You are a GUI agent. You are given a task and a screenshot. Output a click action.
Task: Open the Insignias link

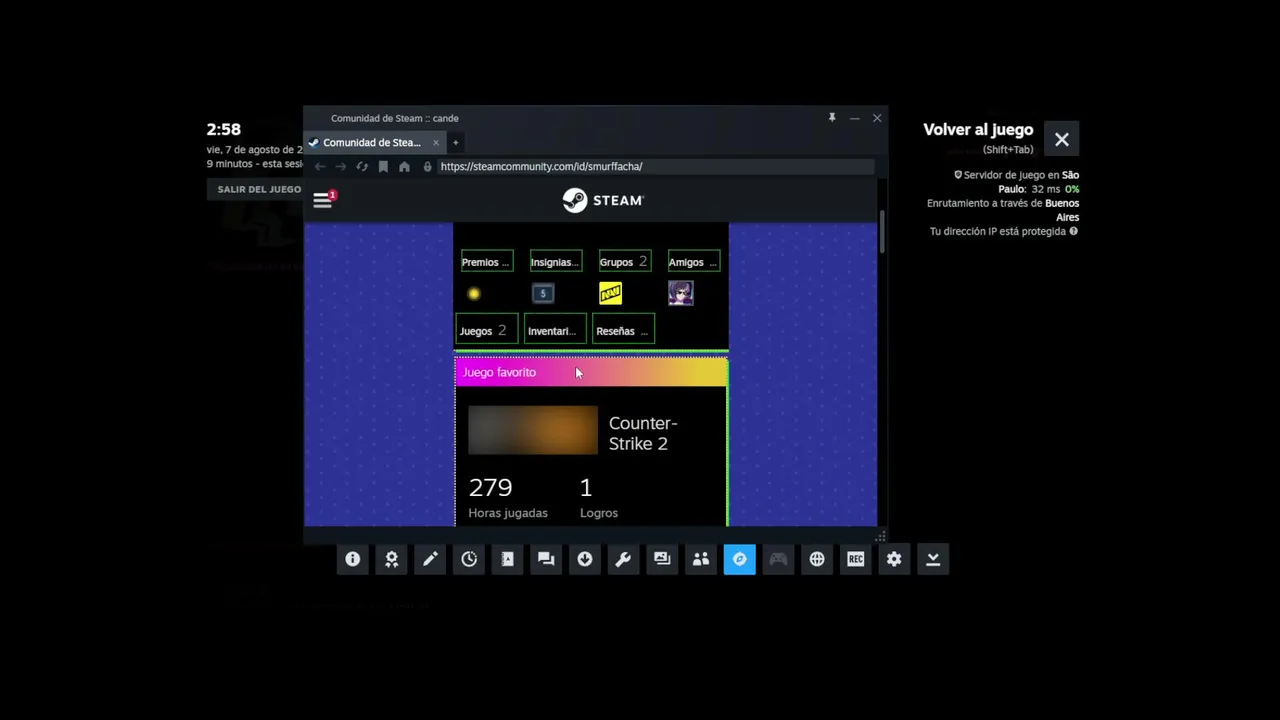click(x=555, y=262)
